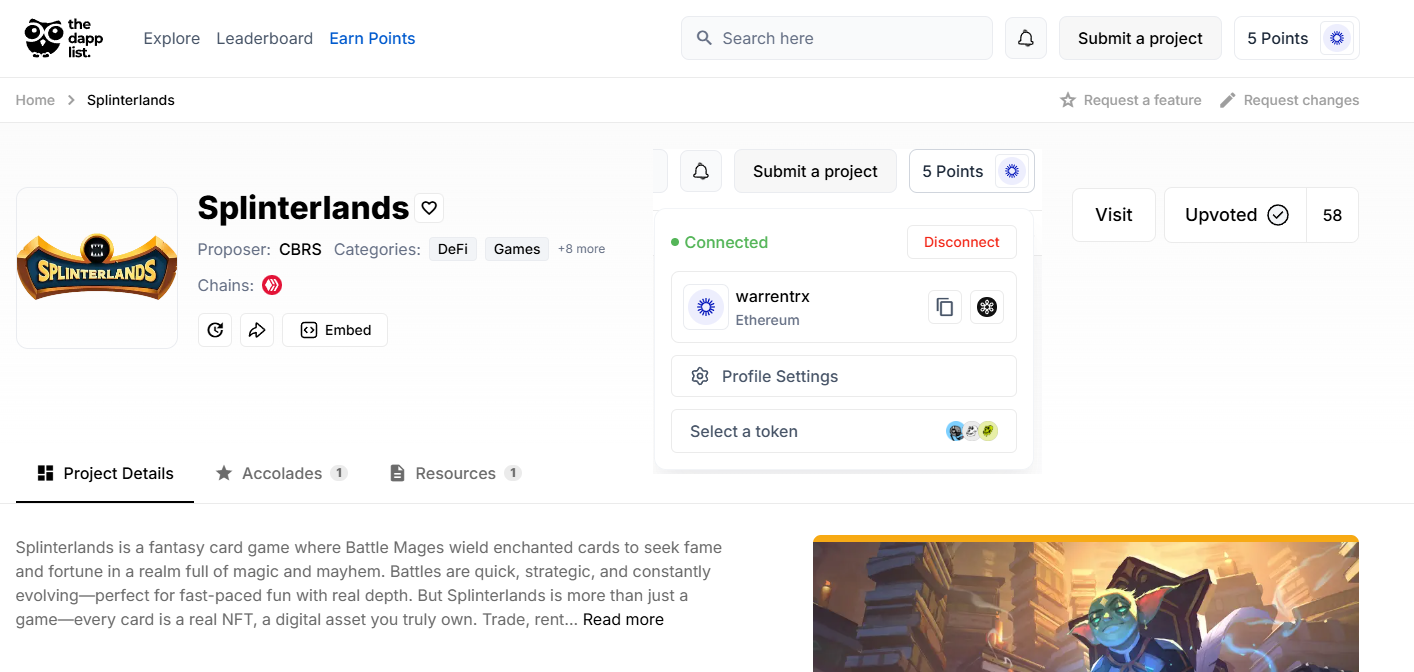Select the Games category tag
The height and width of the screenshot is (672, 1414).
517,249
